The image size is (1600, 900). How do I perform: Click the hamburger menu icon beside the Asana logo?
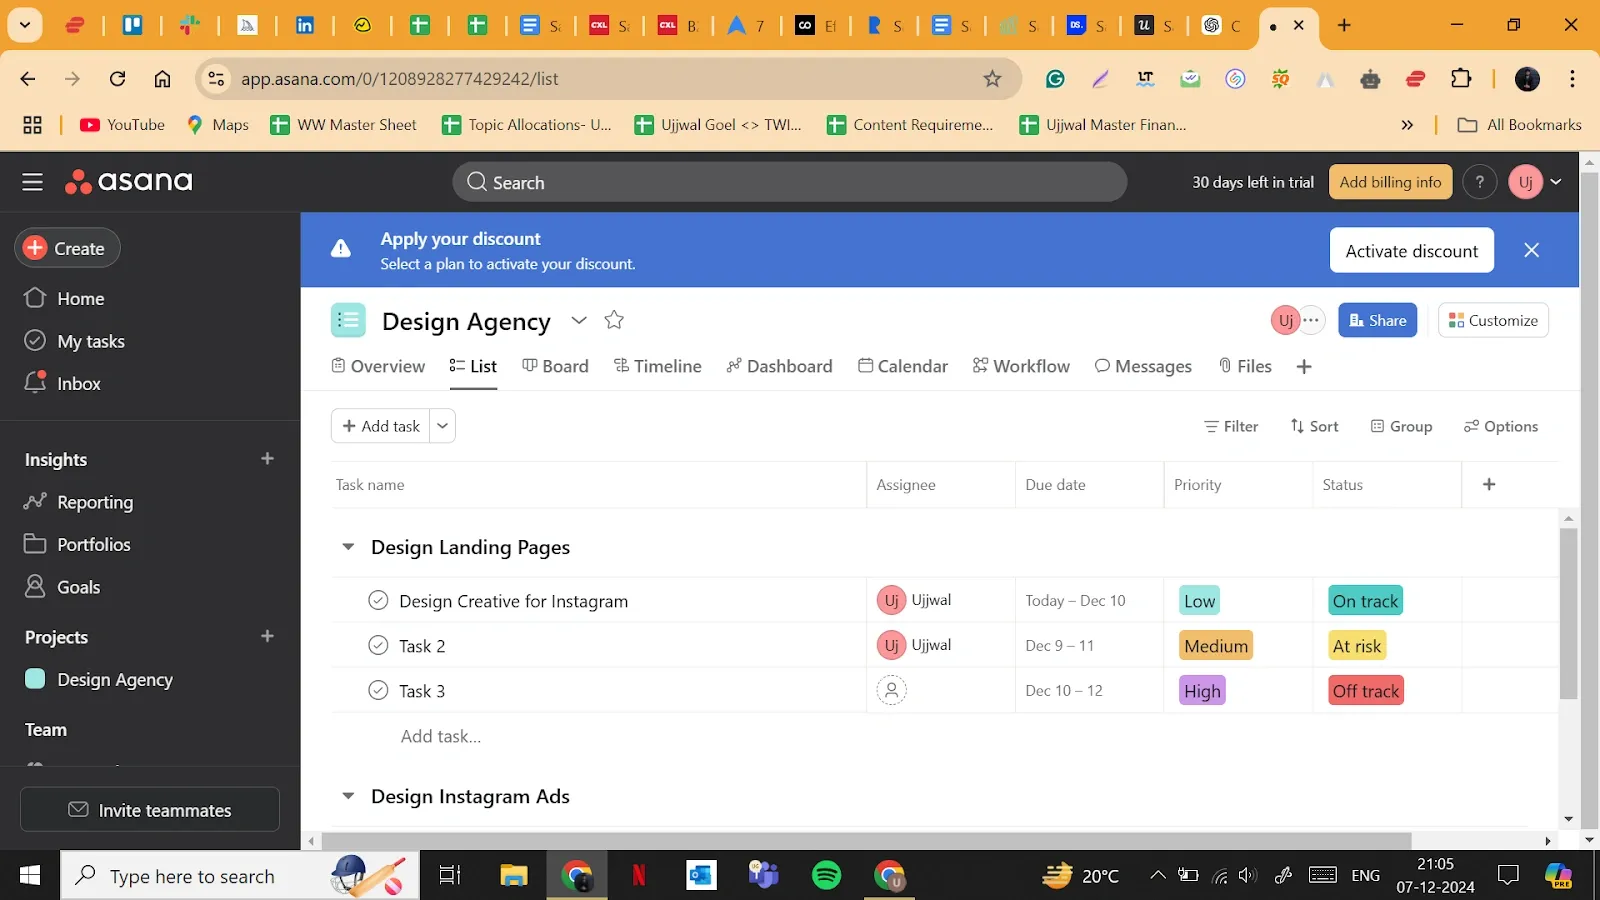[x=33, y=182]
